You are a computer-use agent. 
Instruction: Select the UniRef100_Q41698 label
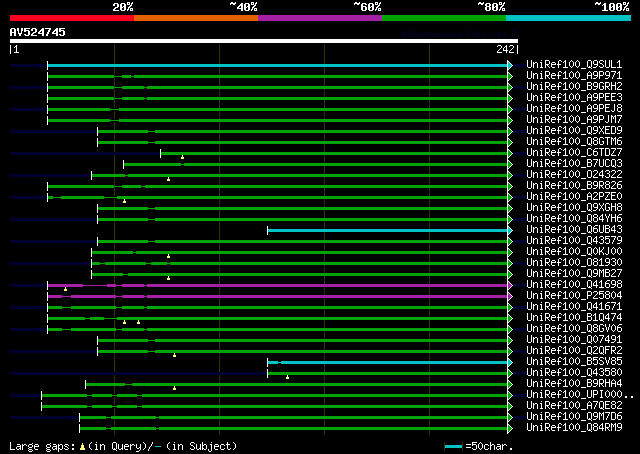[574, 285]
